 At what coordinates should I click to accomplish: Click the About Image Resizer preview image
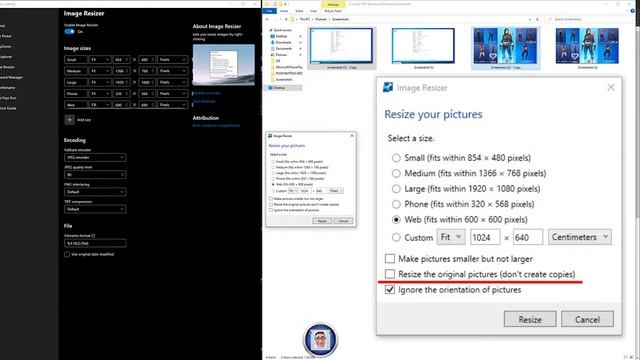pos(224,65)
